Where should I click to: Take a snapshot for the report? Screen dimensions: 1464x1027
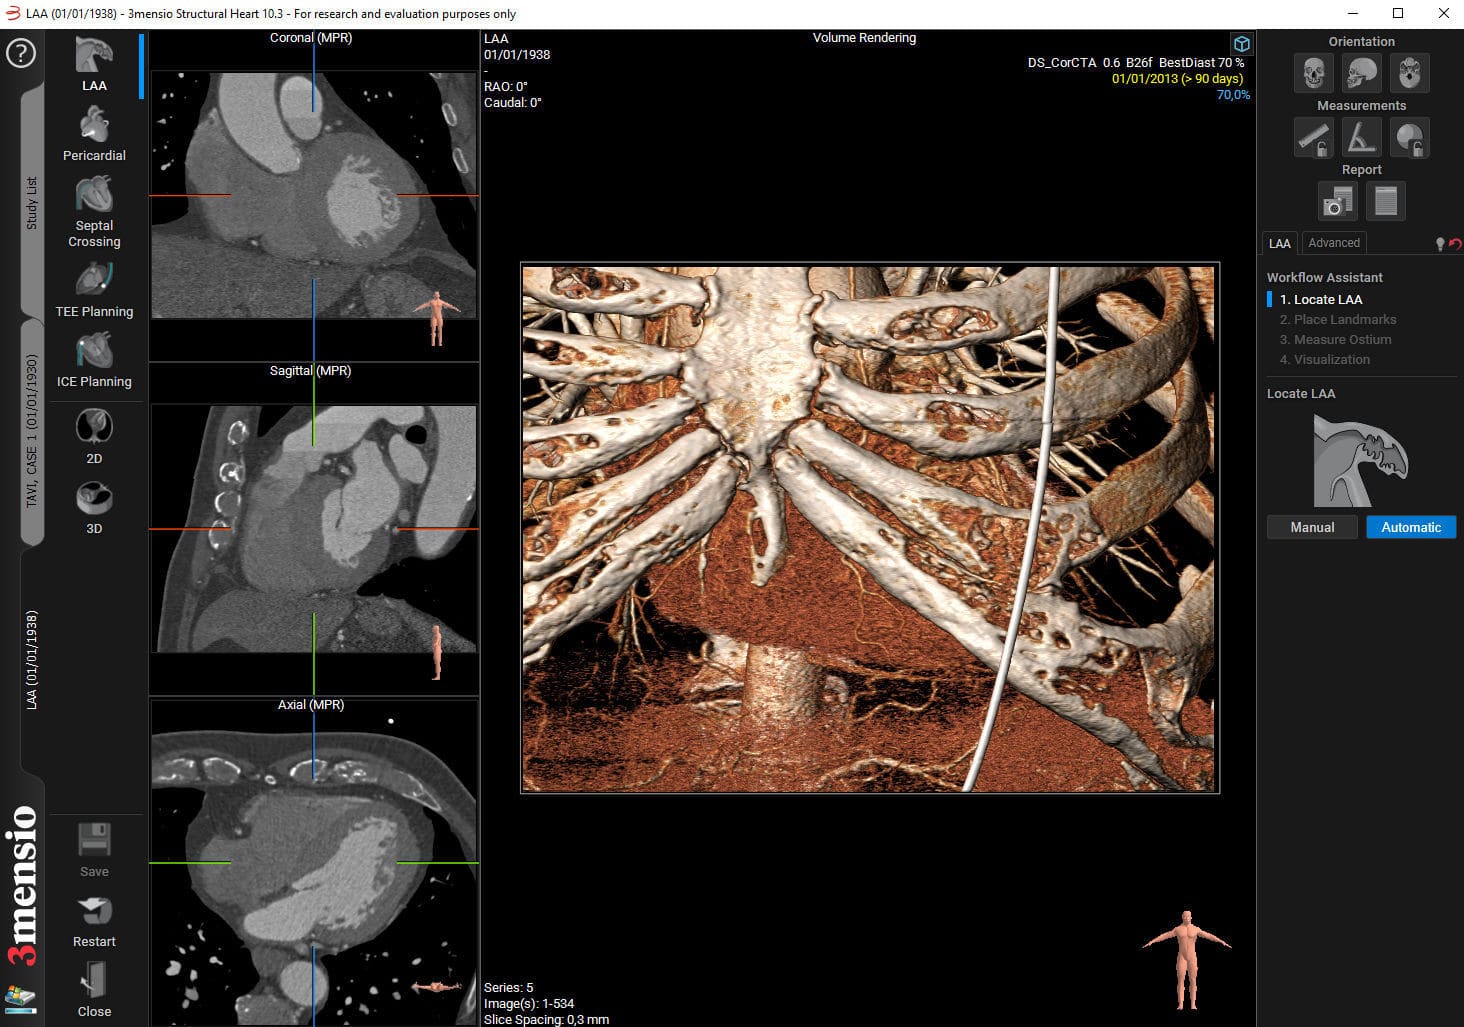point(1337,200)
